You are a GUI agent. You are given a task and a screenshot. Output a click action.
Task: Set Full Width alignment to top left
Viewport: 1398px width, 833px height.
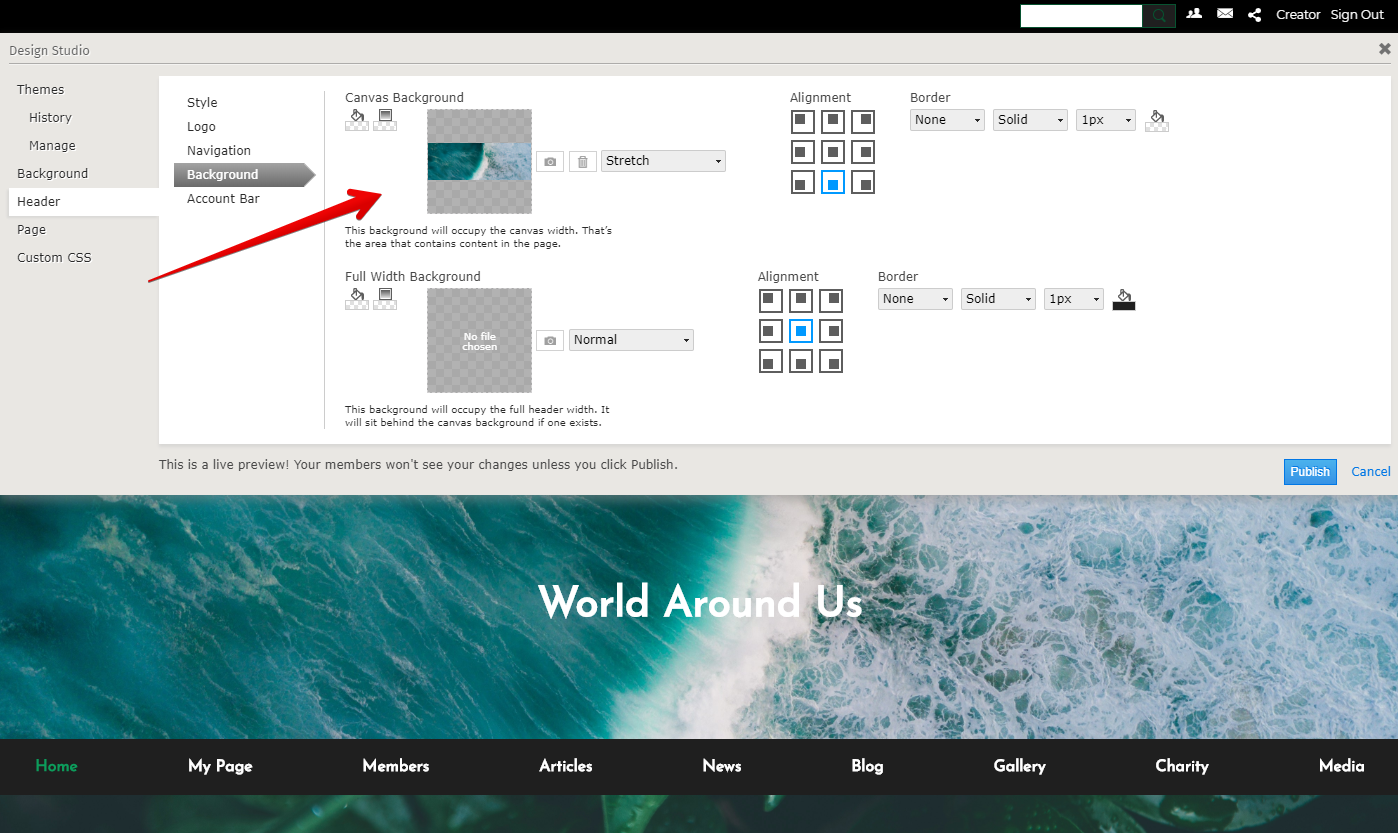(770, 301)
